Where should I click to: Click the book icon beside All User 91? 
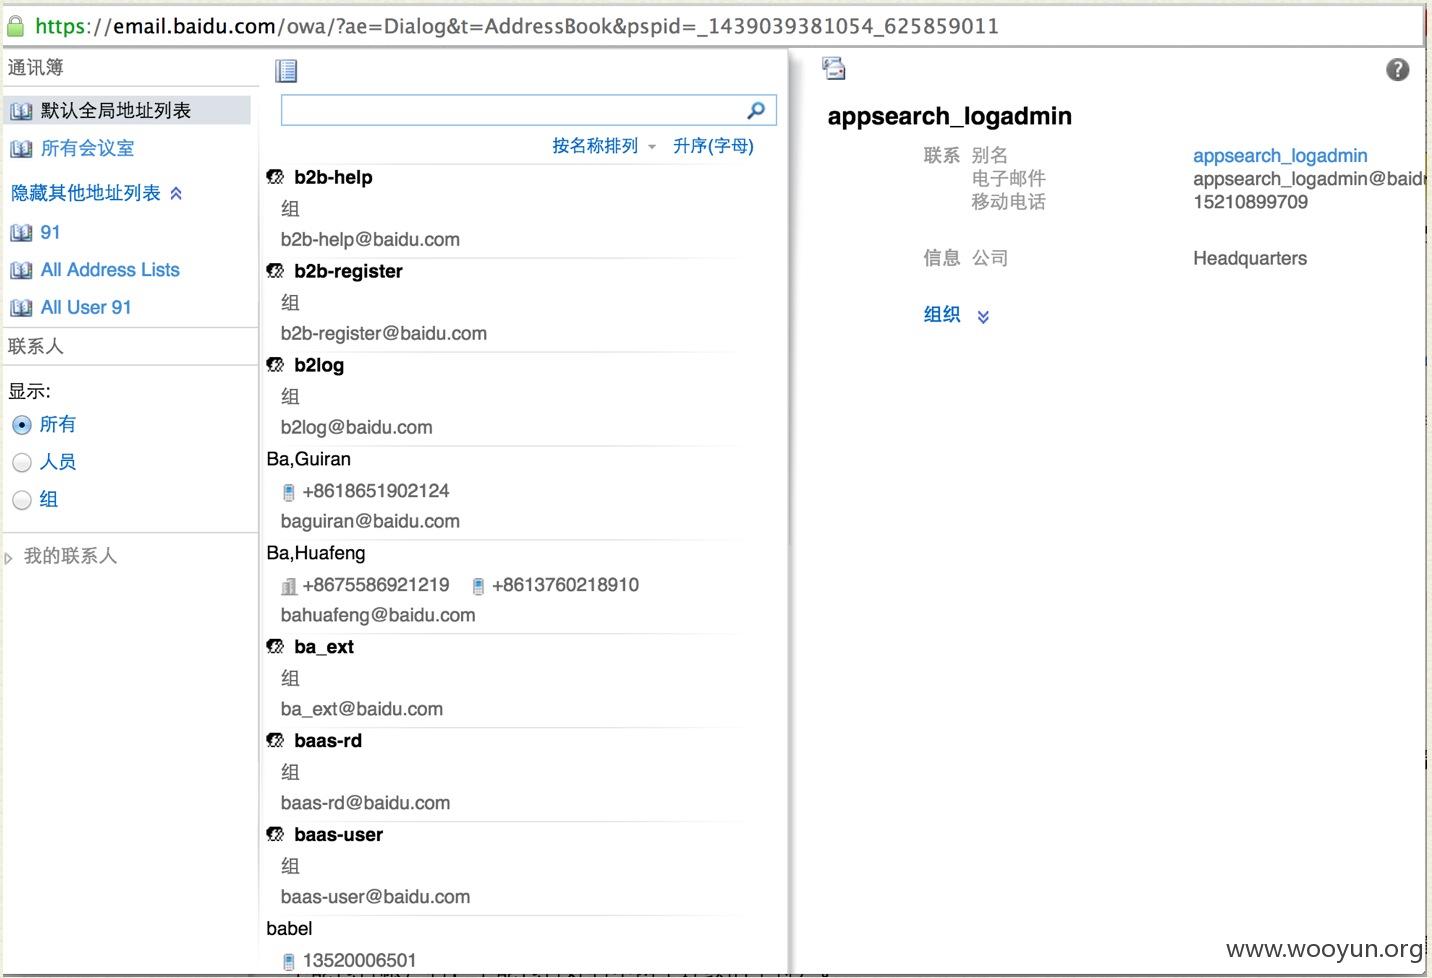[21, 308]
